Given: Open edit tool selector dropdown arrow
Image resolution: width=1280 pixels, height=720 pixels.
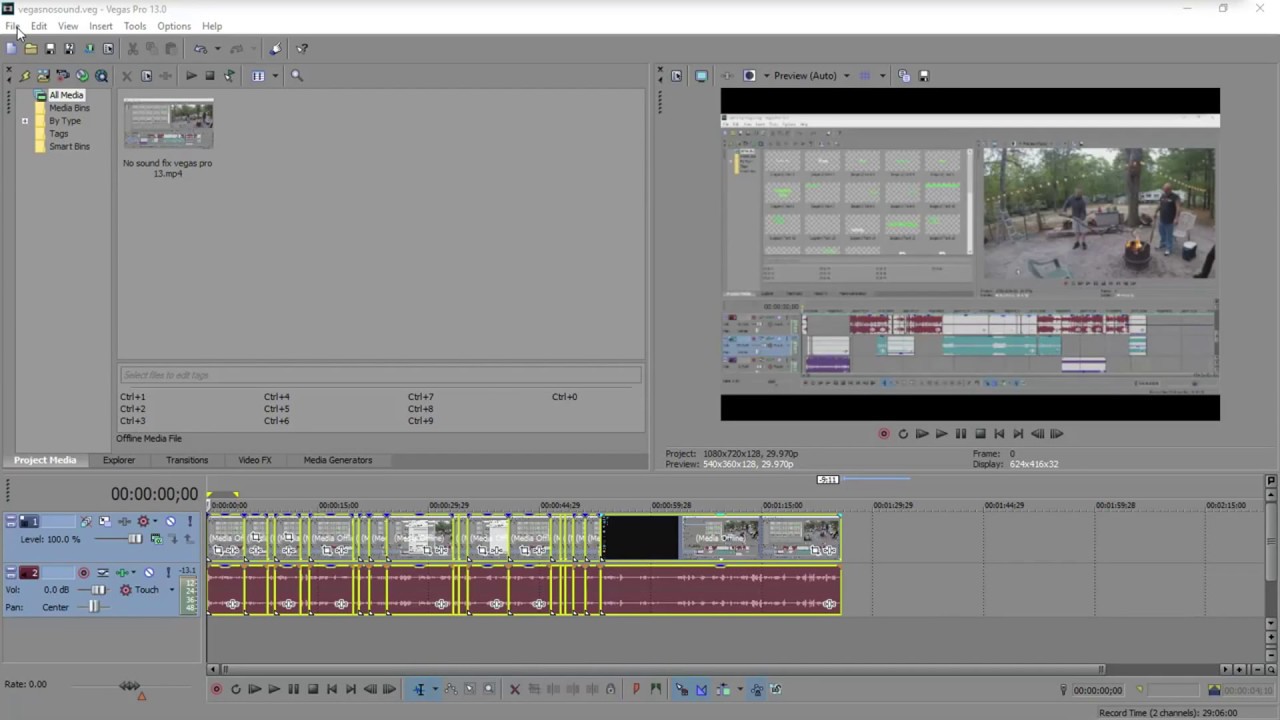Looking at the screenshot, I should tap(435, 689).
